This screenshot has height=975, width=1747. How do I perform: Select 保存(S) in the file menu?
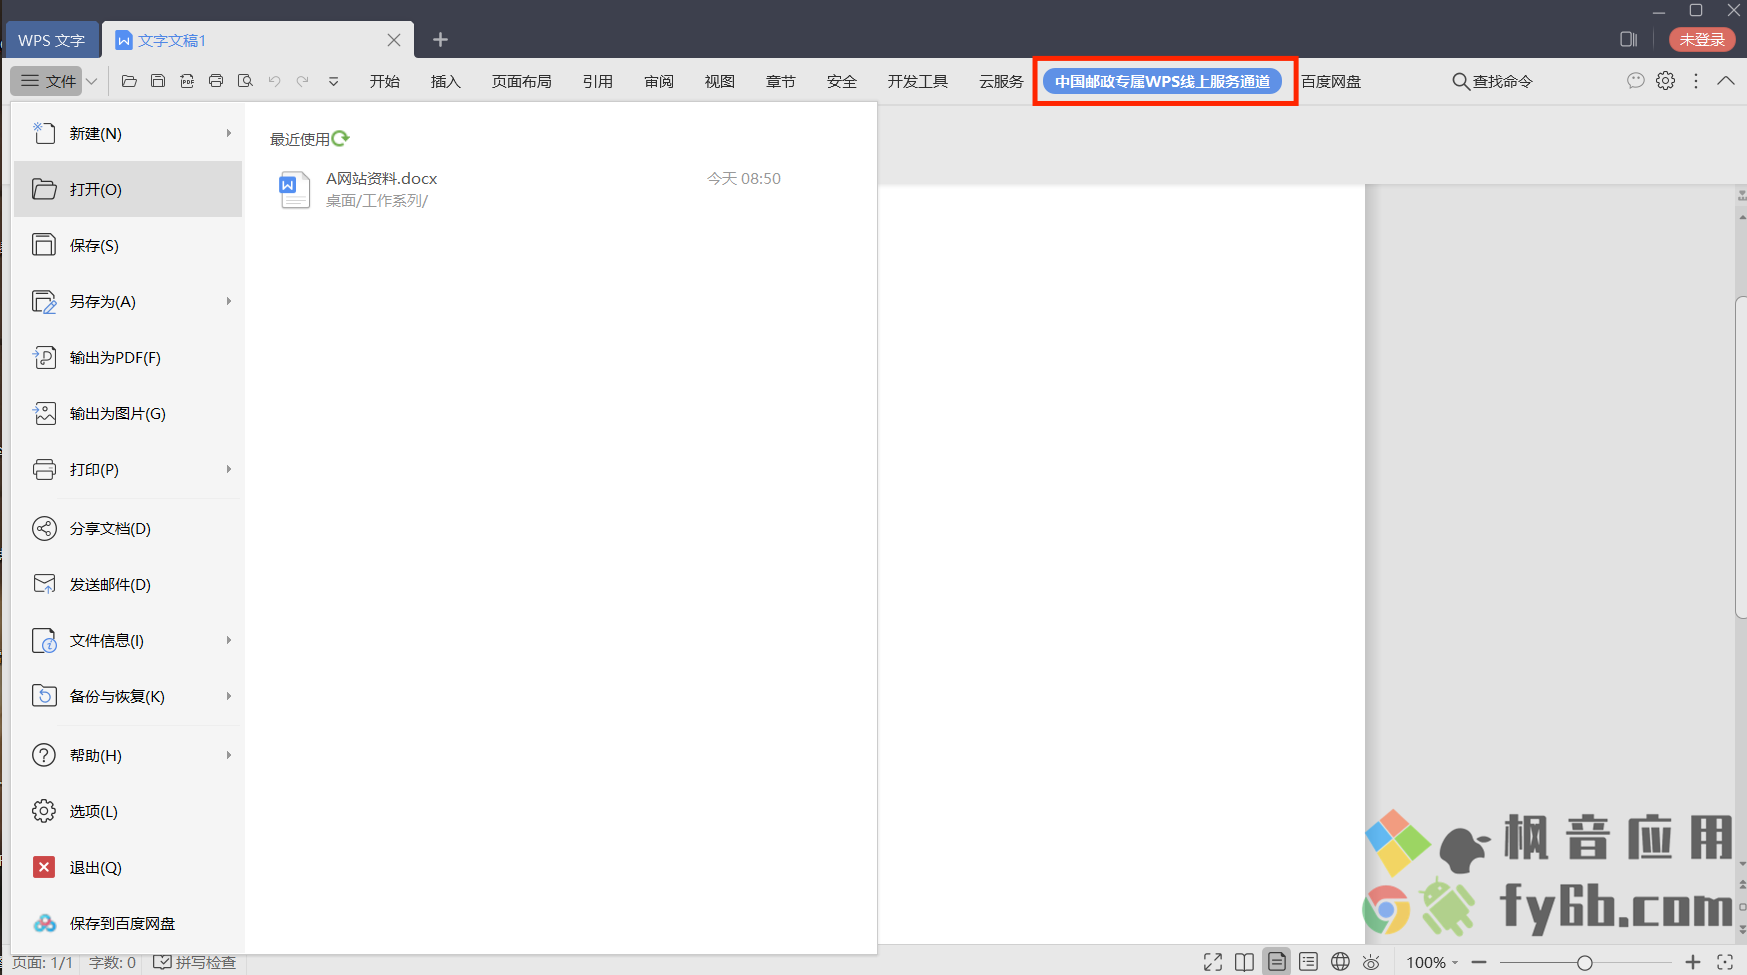pos(128,245)
